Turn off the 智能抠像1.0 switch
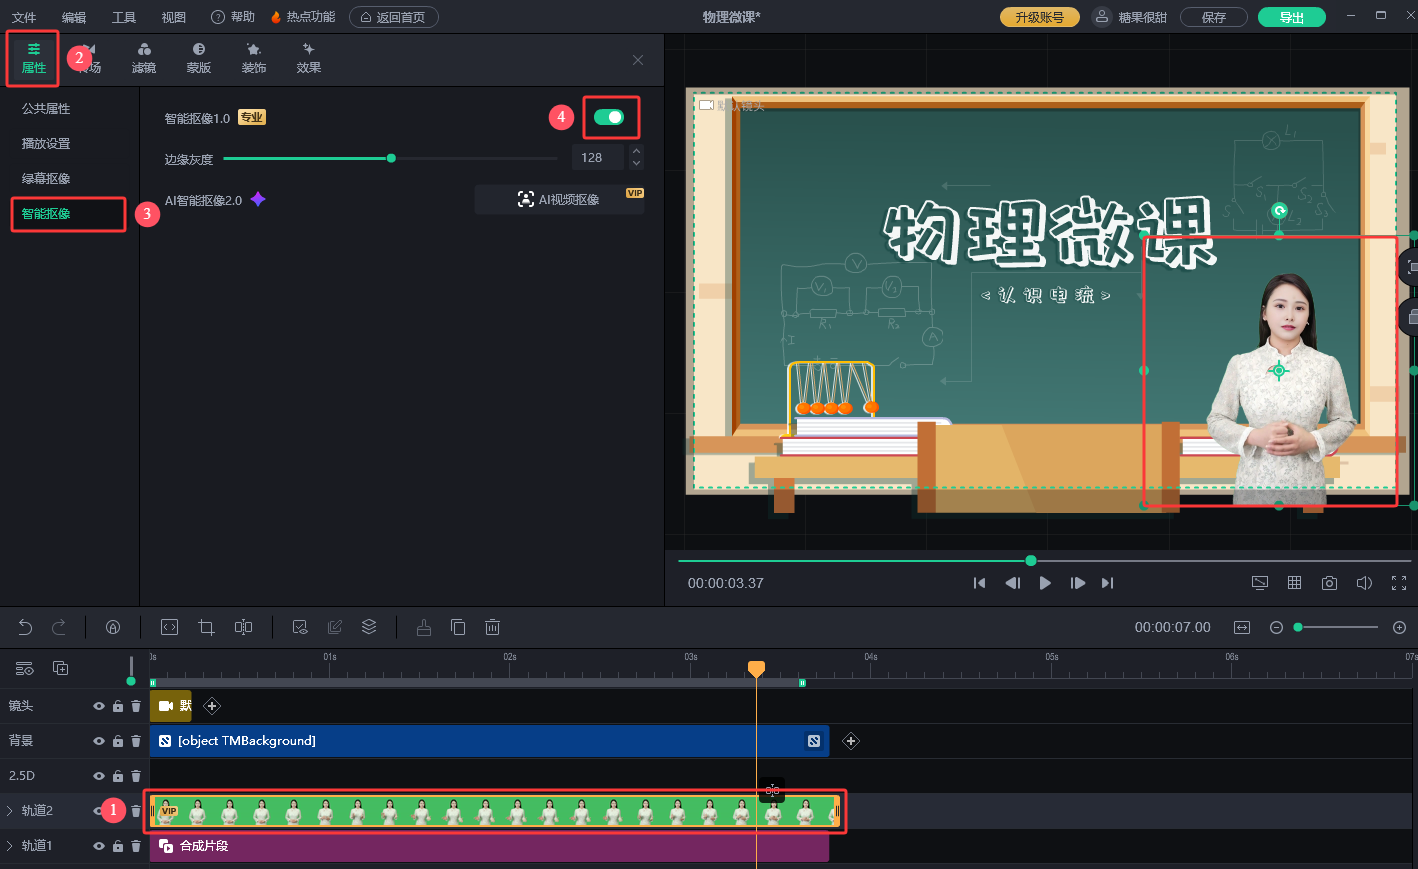 [608, 117]
